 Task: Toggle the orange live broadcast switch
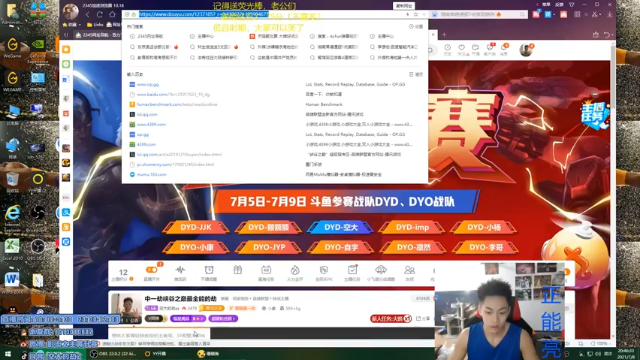click(x=151, y=270)
